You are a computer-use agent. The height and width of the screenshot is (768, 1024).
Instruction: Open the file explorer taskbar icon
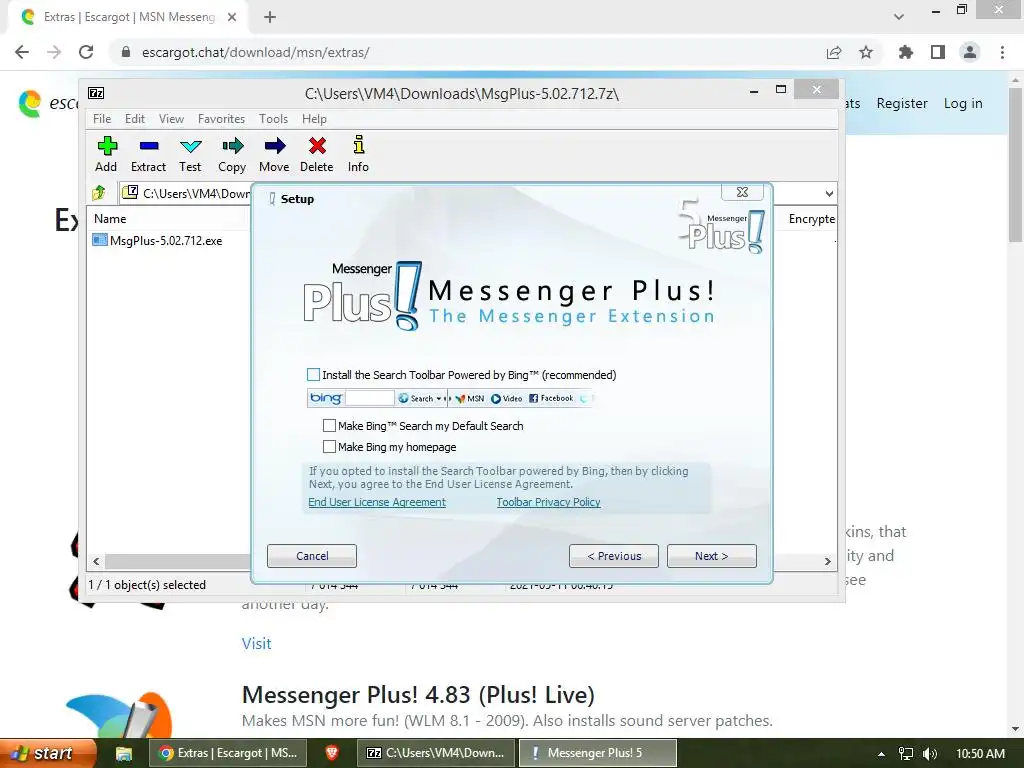124,754
